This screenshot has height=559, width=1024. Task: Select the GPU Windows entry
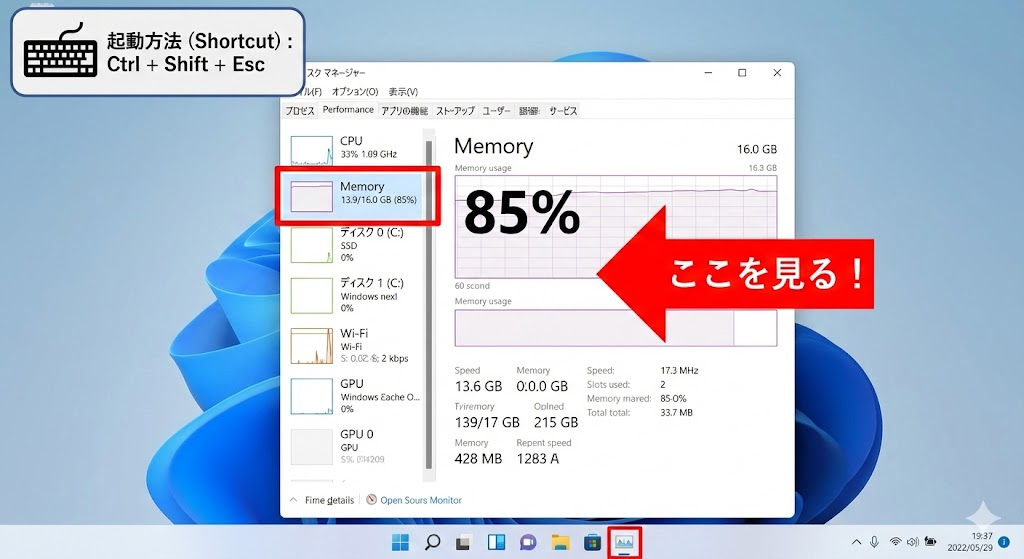(357, 395)
